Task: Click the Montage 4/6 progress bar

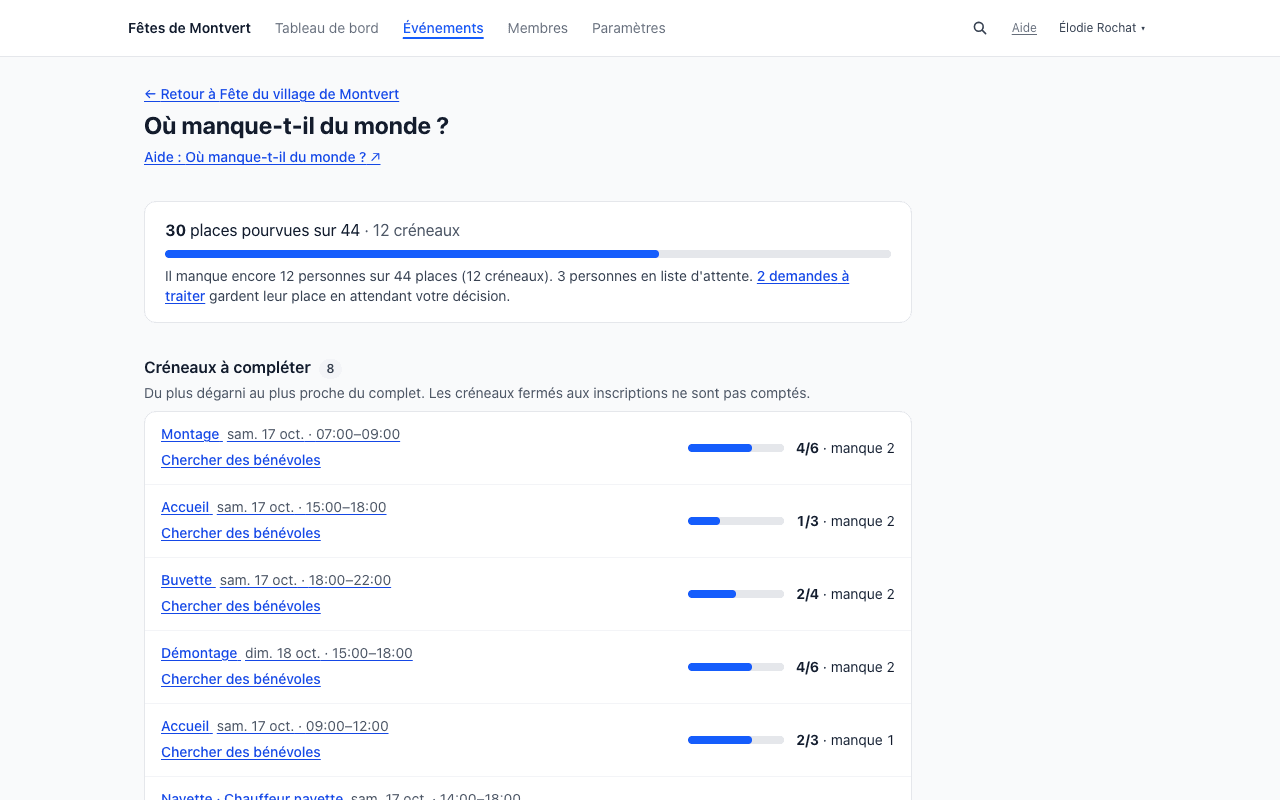Action: point(736,448)
